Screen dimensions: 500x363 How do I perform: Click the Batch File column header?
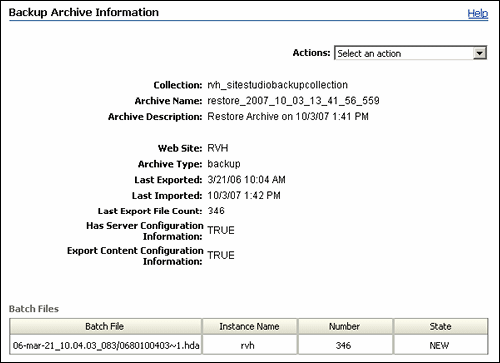point(105,326)
